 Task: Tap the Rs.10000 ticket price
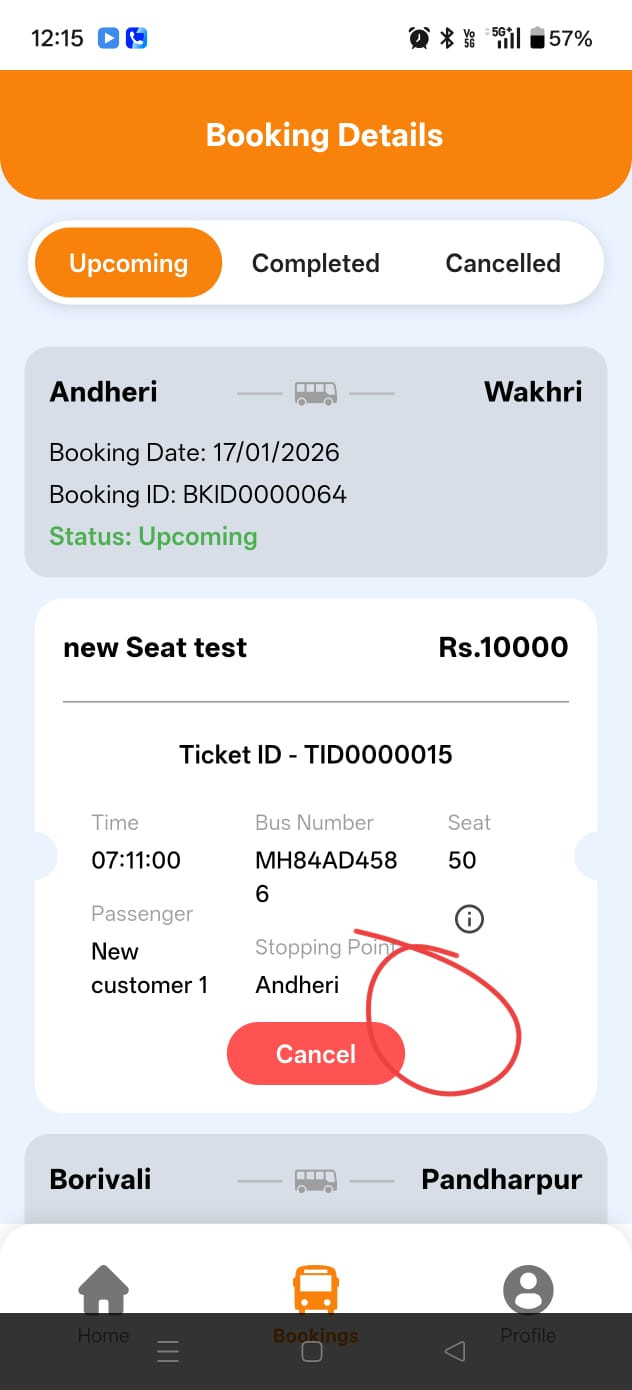coord(503,647)
